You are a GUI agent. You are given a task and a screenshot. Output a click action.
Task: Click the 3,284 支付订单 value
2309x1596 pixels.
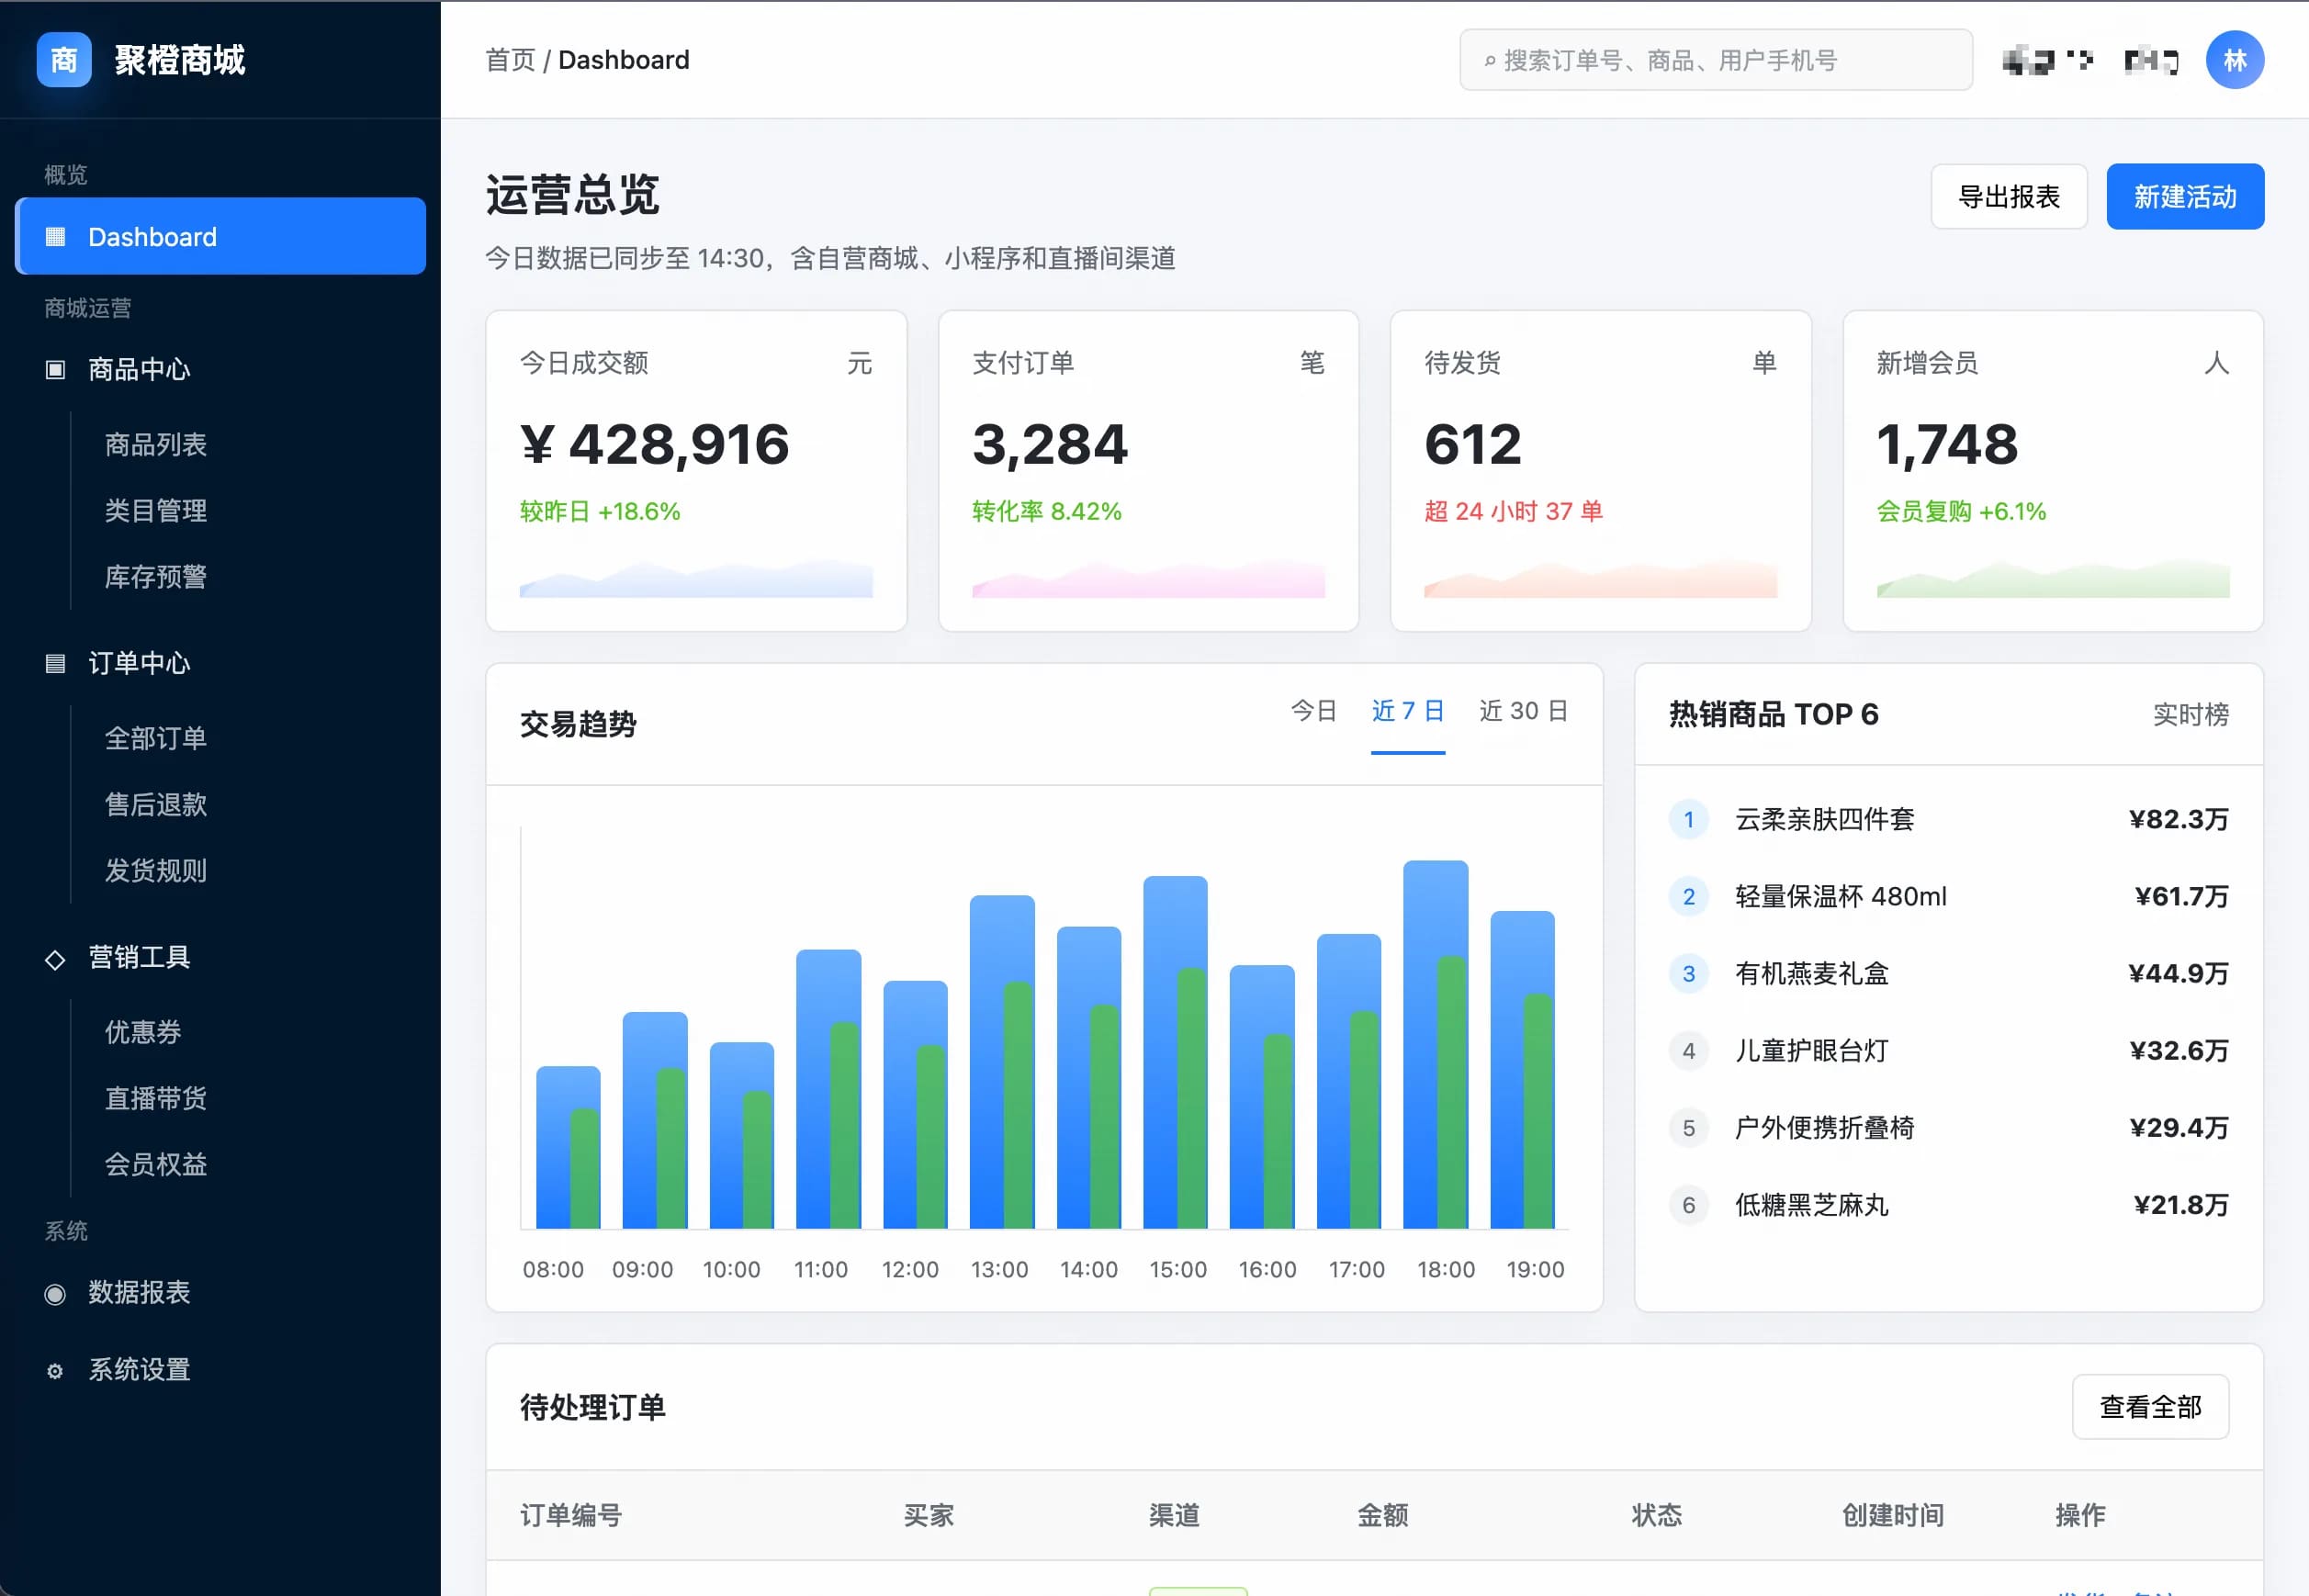click(1050, 445)
